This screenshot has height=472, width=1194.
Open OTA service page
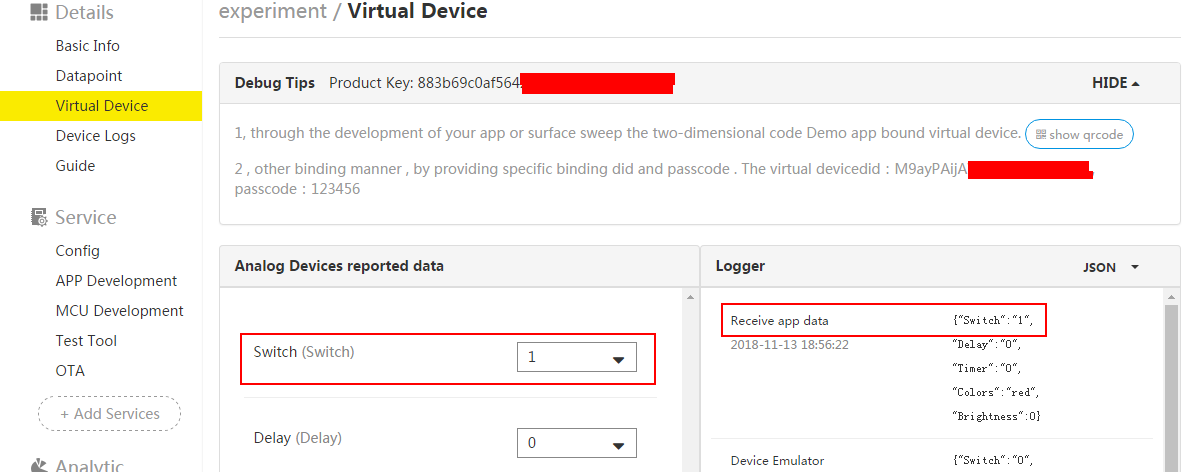[70, 371]
